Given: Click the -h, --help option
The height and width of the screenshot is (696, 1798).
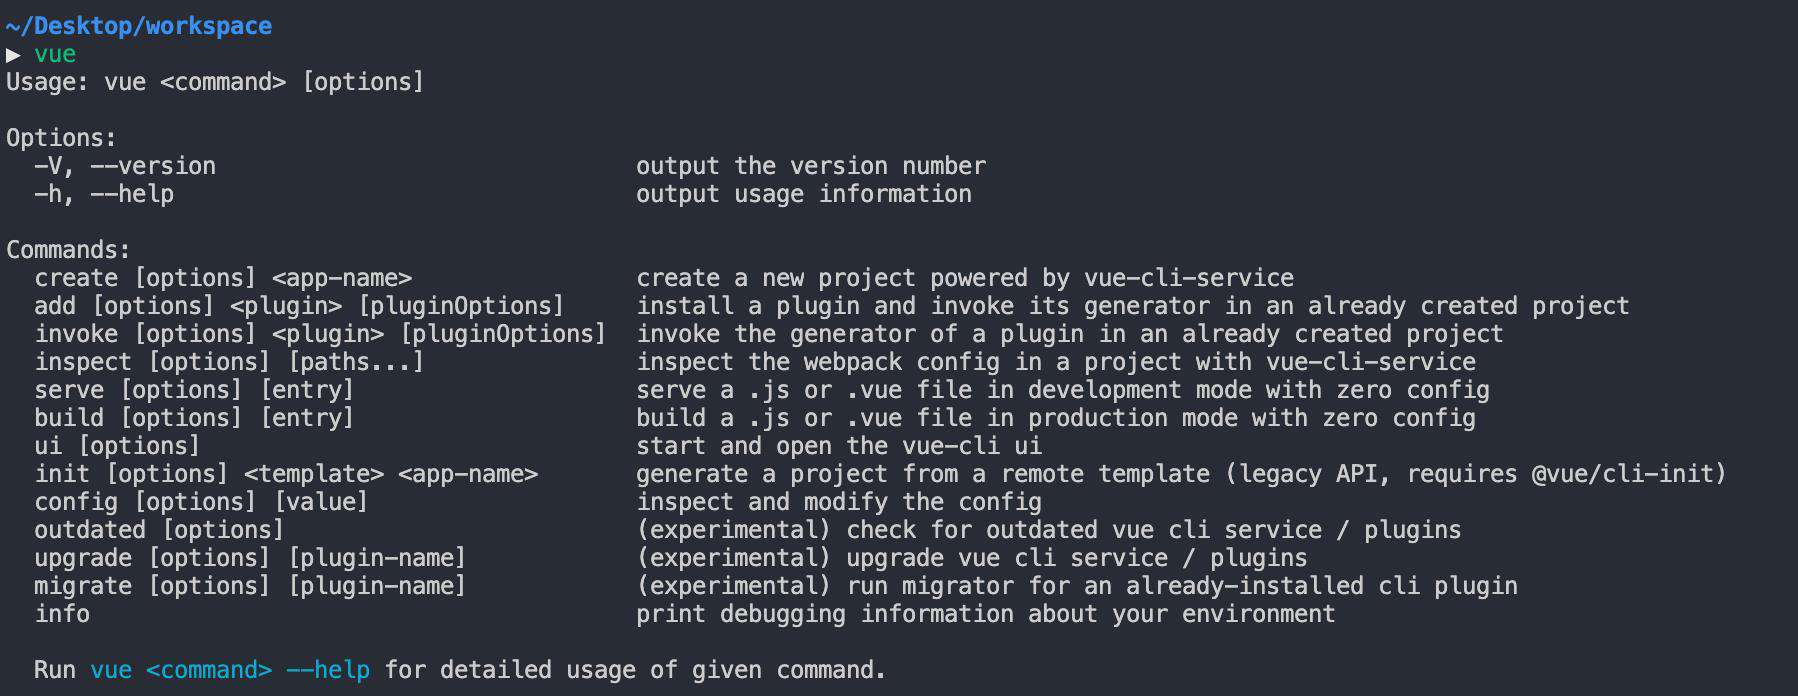Looking at the screenshot, I should (x=104, y=194).
